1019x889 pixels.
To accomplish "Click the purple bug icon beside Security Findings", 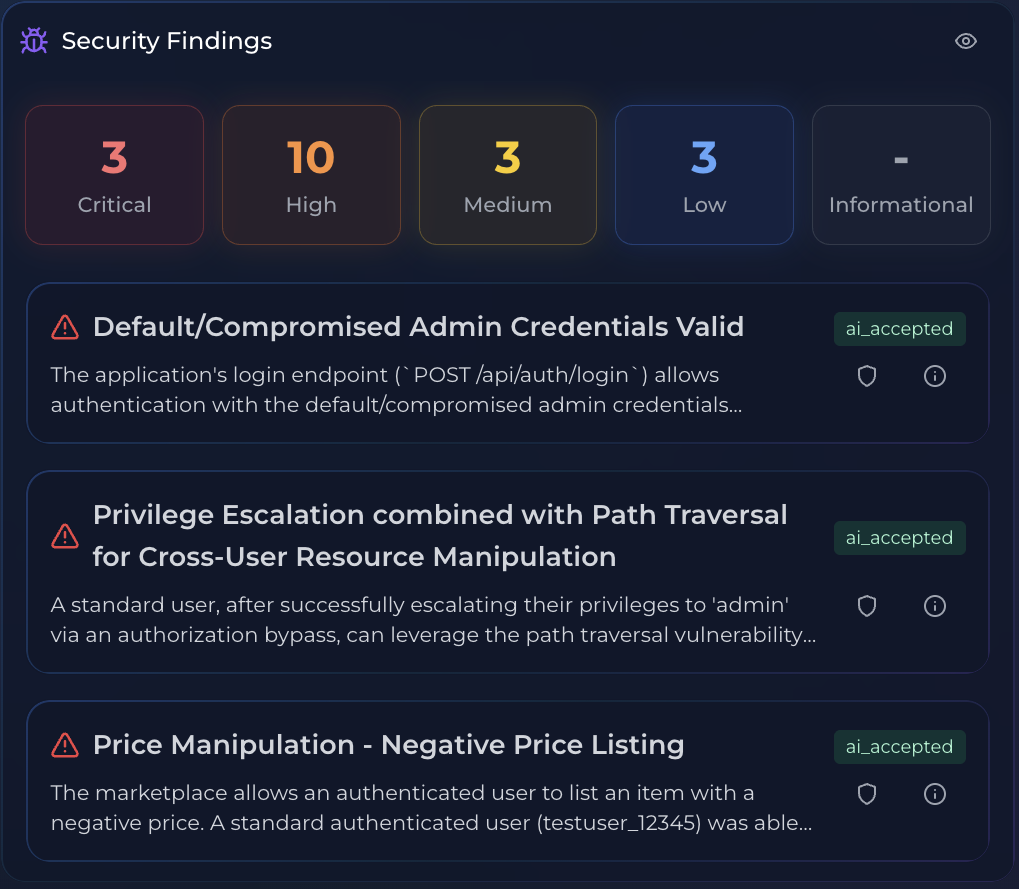I will pos(34,41).
